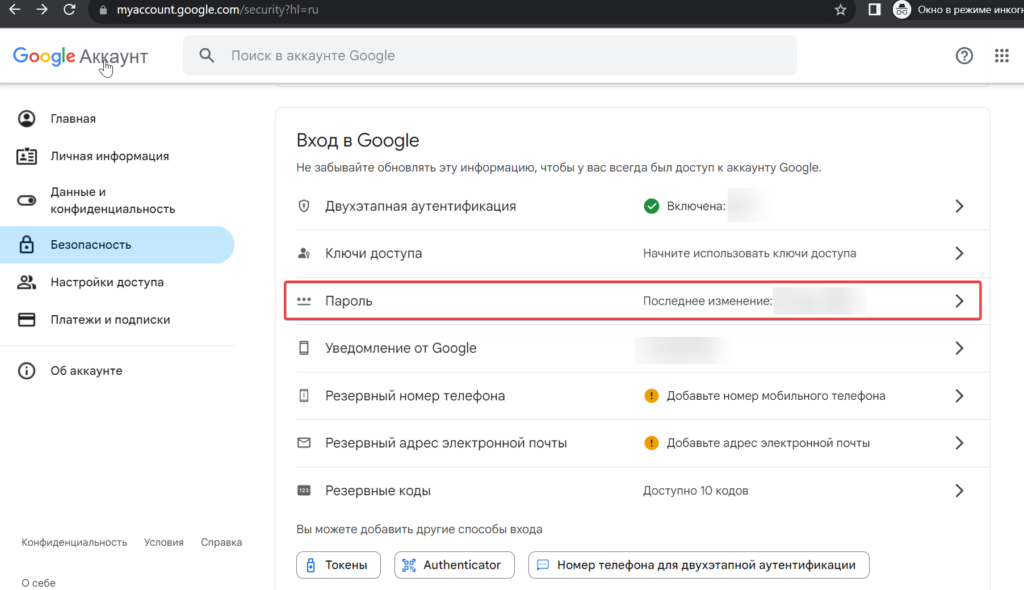Click the Главная profile icon
Image resolution: width=1024 pixels, height=590 pixels.
26,118
